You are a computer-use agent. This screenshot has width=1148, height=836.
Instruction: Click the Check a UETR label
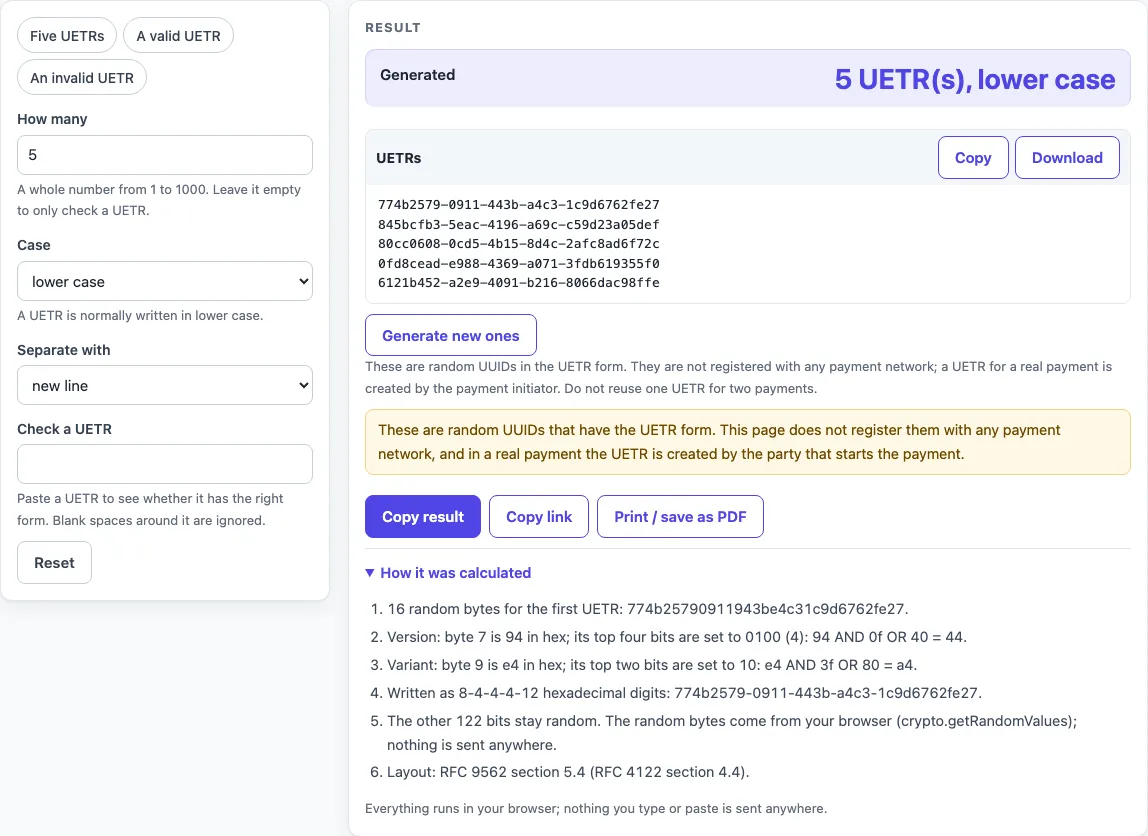coord(64,429)
